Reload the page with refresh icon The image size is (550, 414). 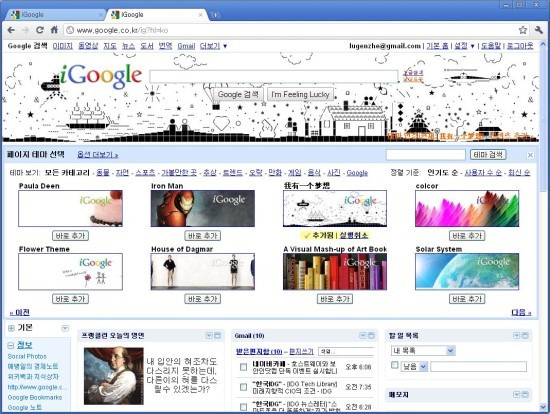tap(40, 30)
